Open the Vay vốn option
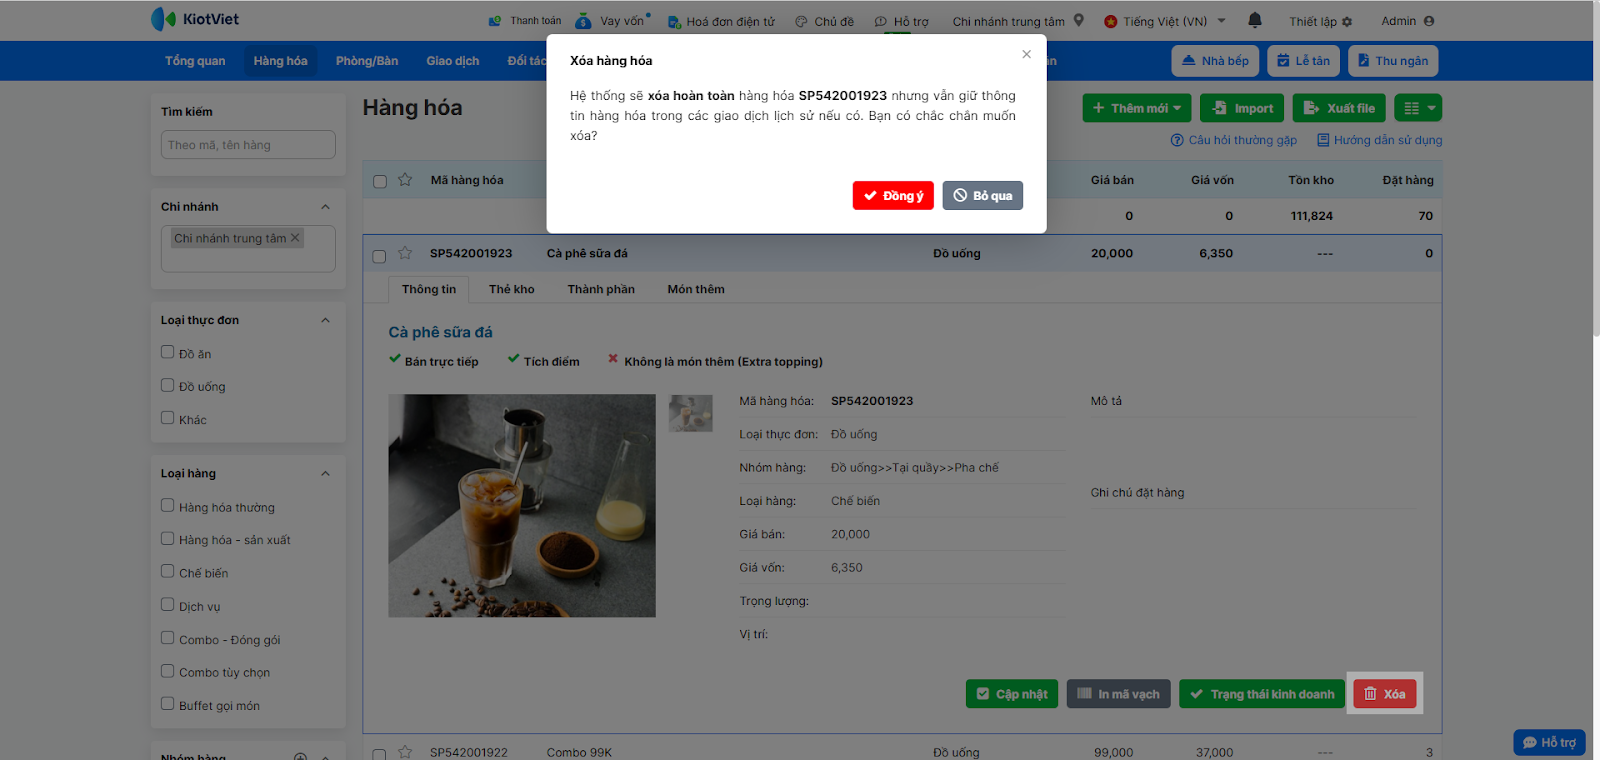 612,21
